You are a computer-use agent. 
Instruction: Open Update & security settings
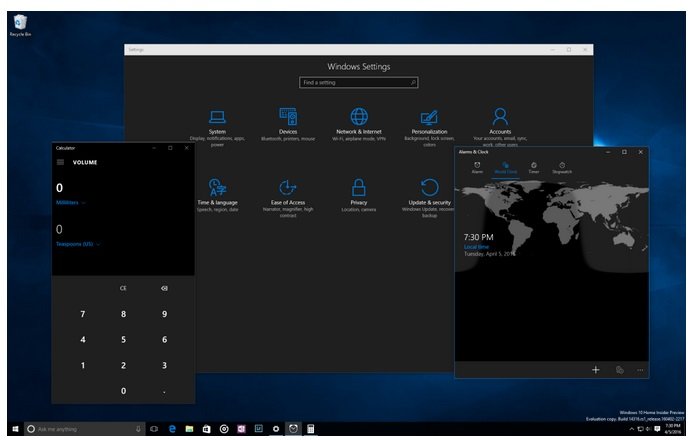tap(429, 198)
